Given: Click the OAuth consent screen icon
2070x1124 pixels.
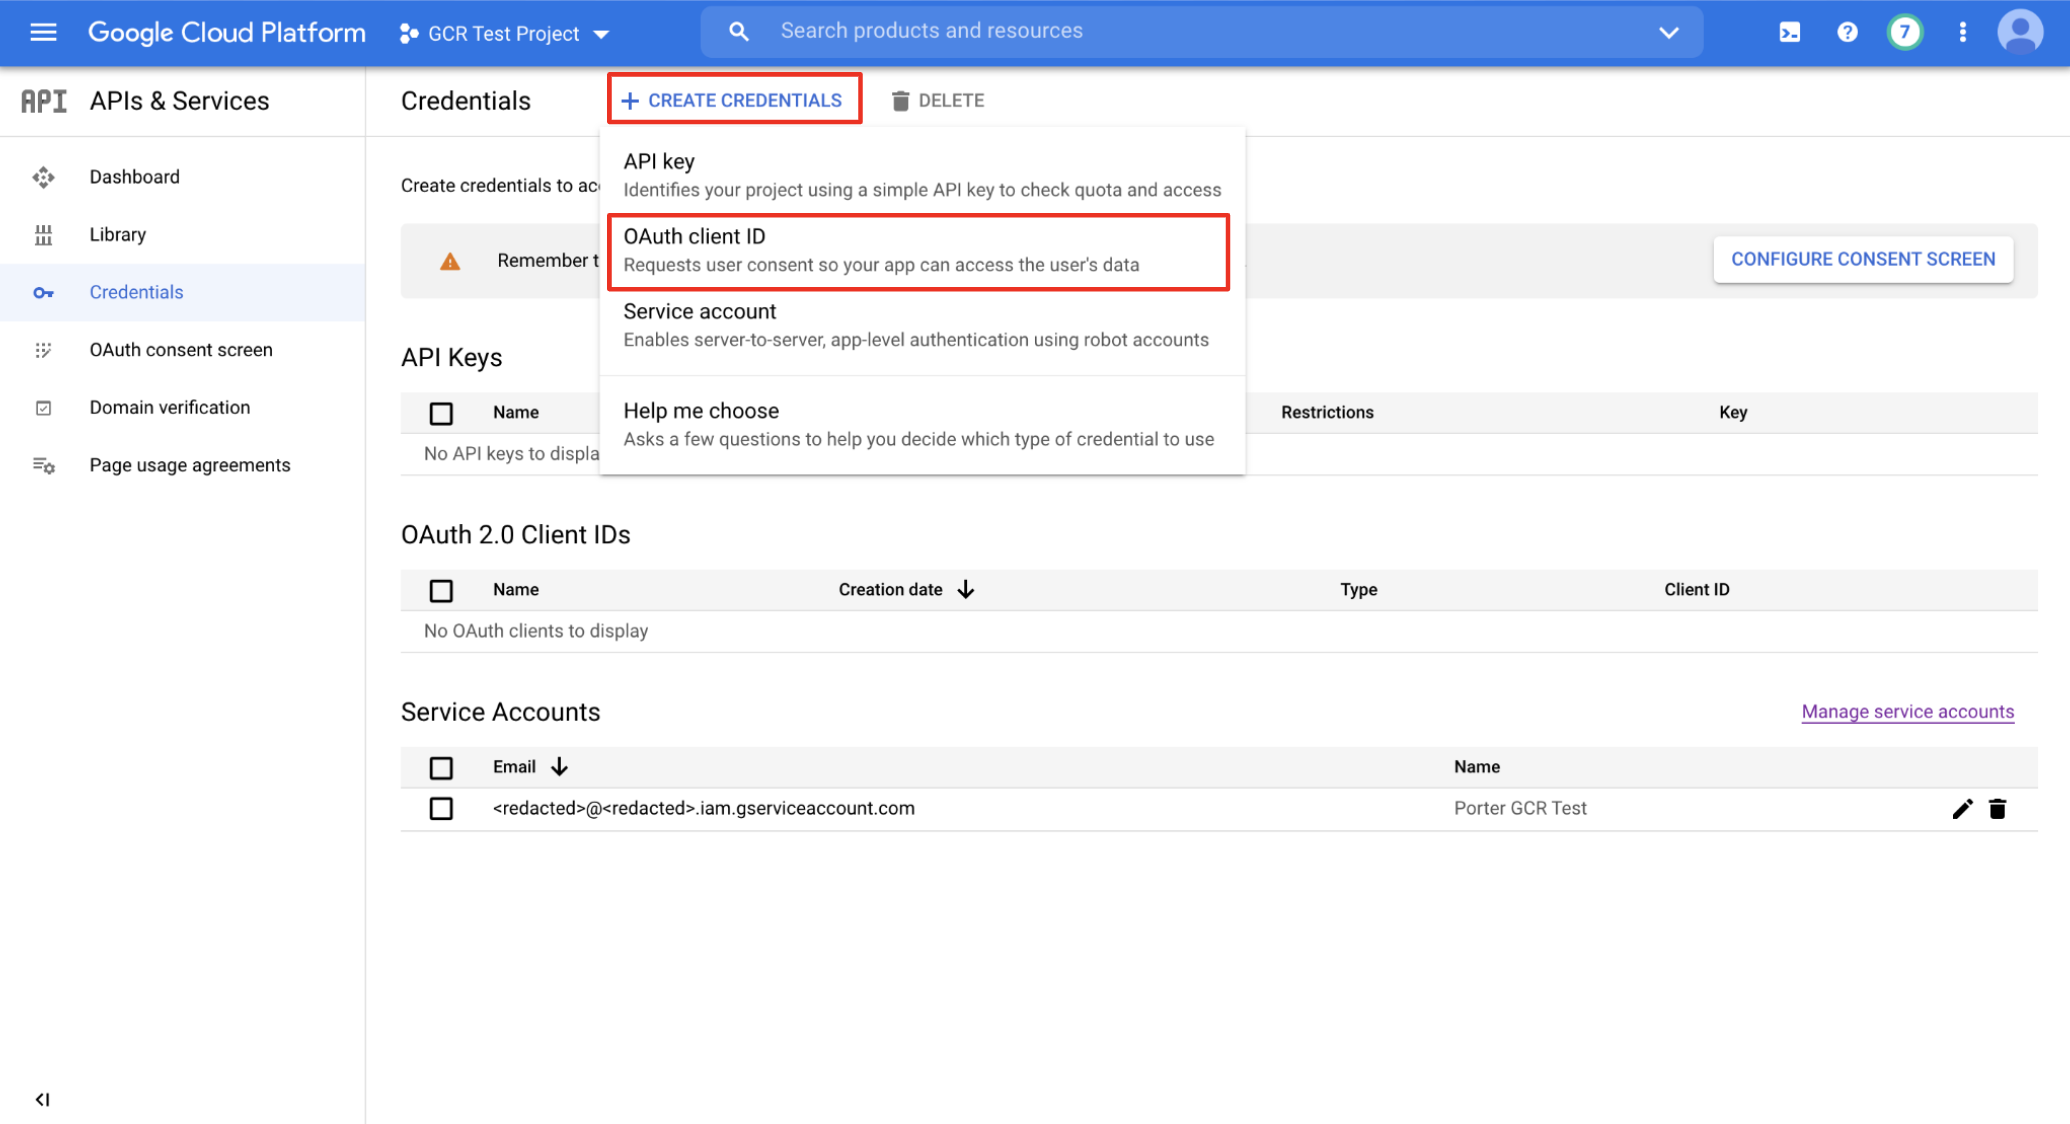Looking at the screenshot, I should point(43,350).
